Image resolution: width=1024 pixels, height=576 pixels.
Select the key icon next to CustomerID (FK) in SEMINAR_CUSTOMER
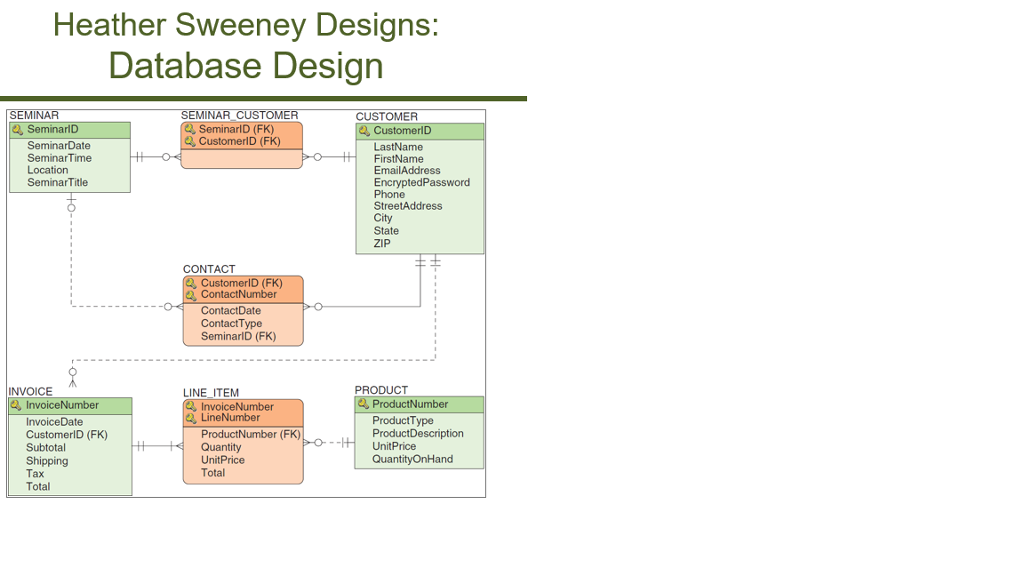pyautogui.click(x=190, y=140)
